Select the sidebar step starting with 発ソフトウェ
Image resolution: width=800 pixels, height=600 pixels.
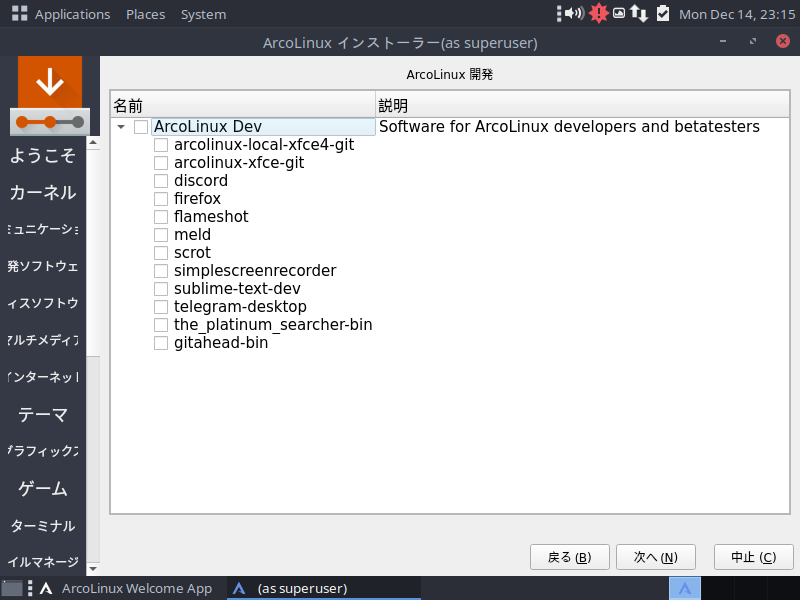pos(43,266)
